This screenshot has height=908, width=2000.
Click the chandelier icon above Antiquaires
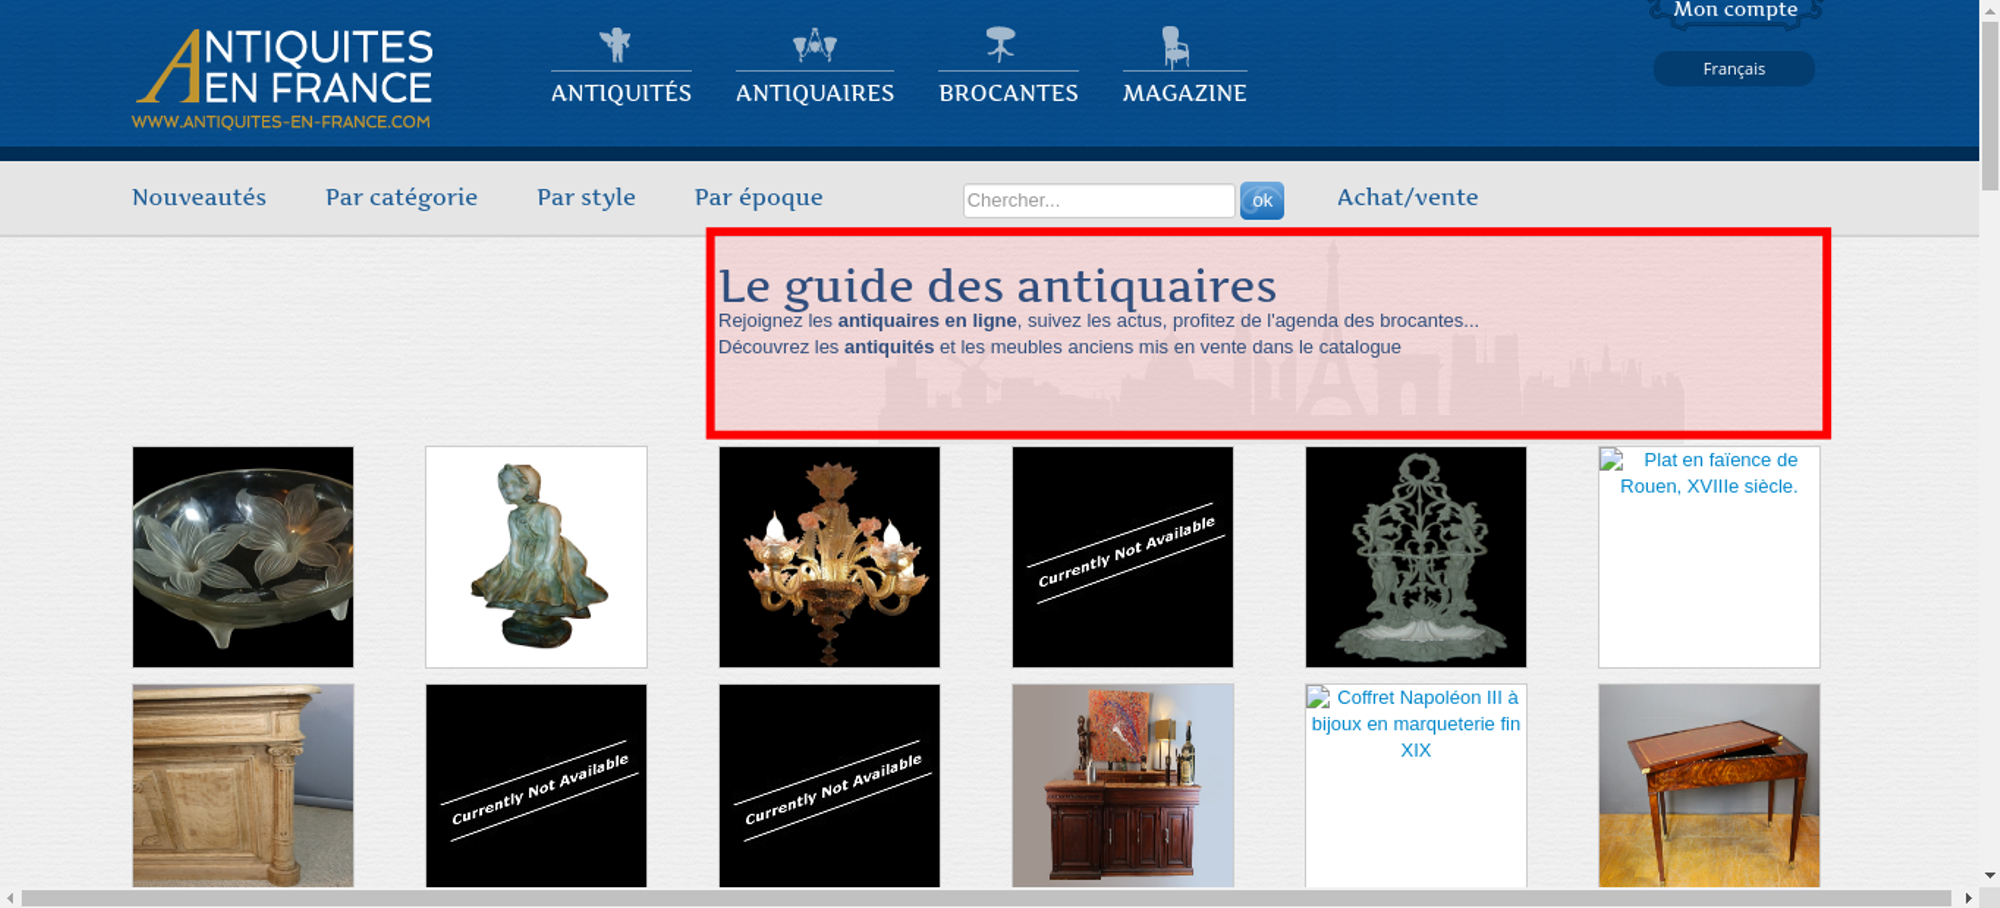coord(814,45)
